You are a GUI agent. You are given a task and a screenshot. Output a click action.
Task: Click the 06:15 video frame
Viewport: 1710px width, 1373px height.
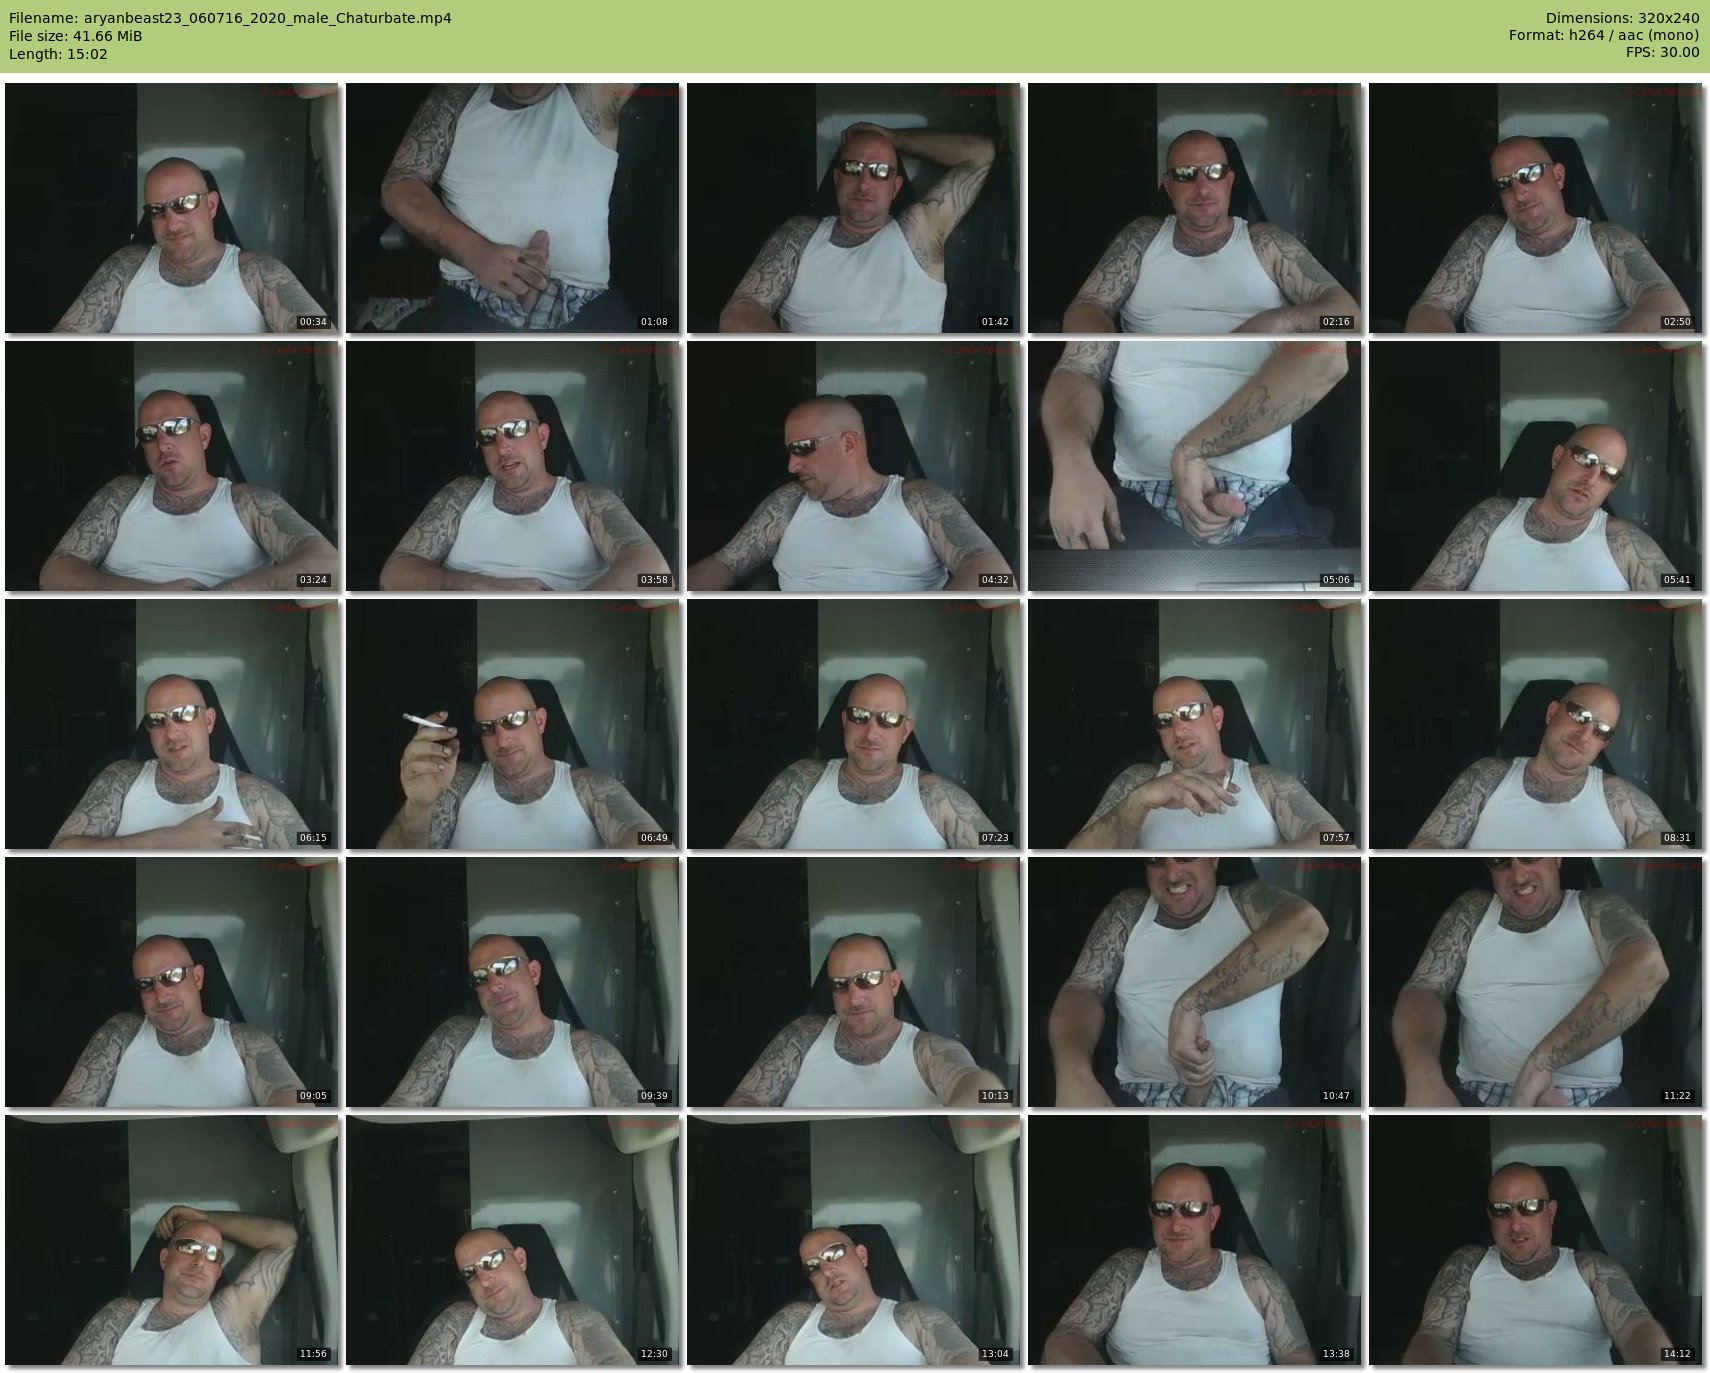point(171,724)
